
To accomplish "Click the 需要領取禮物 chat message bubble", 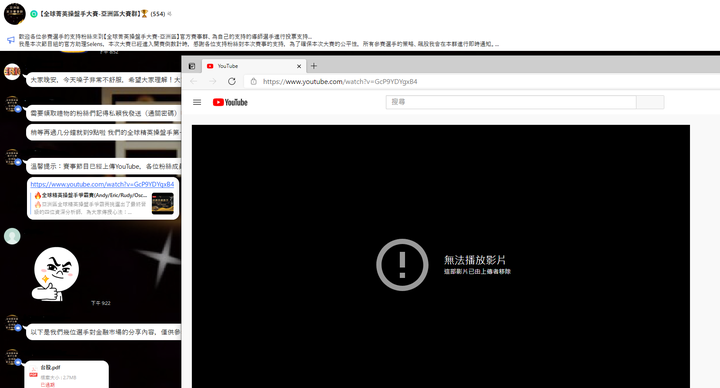I will (104, 113).
